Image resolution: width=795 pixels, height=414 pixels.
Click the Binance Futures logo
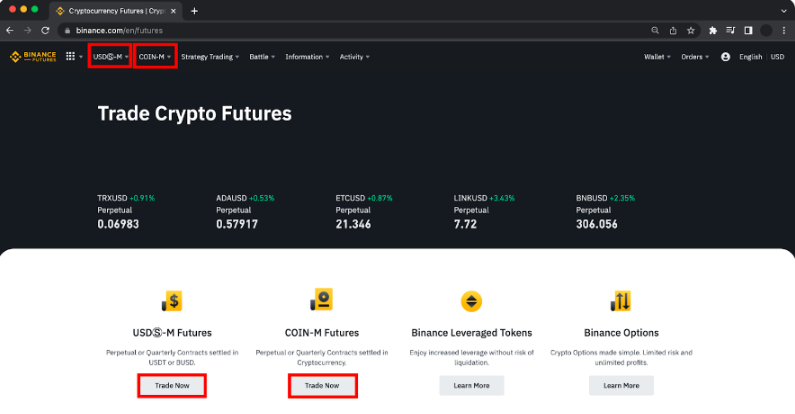tap(33, 57)
